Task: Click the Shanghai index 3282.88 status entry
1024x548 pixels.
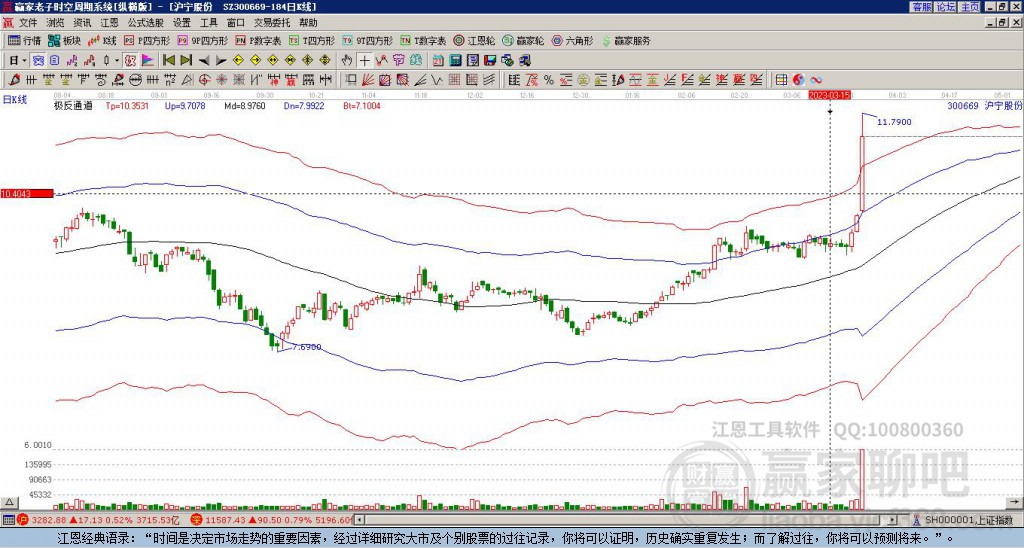Action: click(x=98, y=520)
